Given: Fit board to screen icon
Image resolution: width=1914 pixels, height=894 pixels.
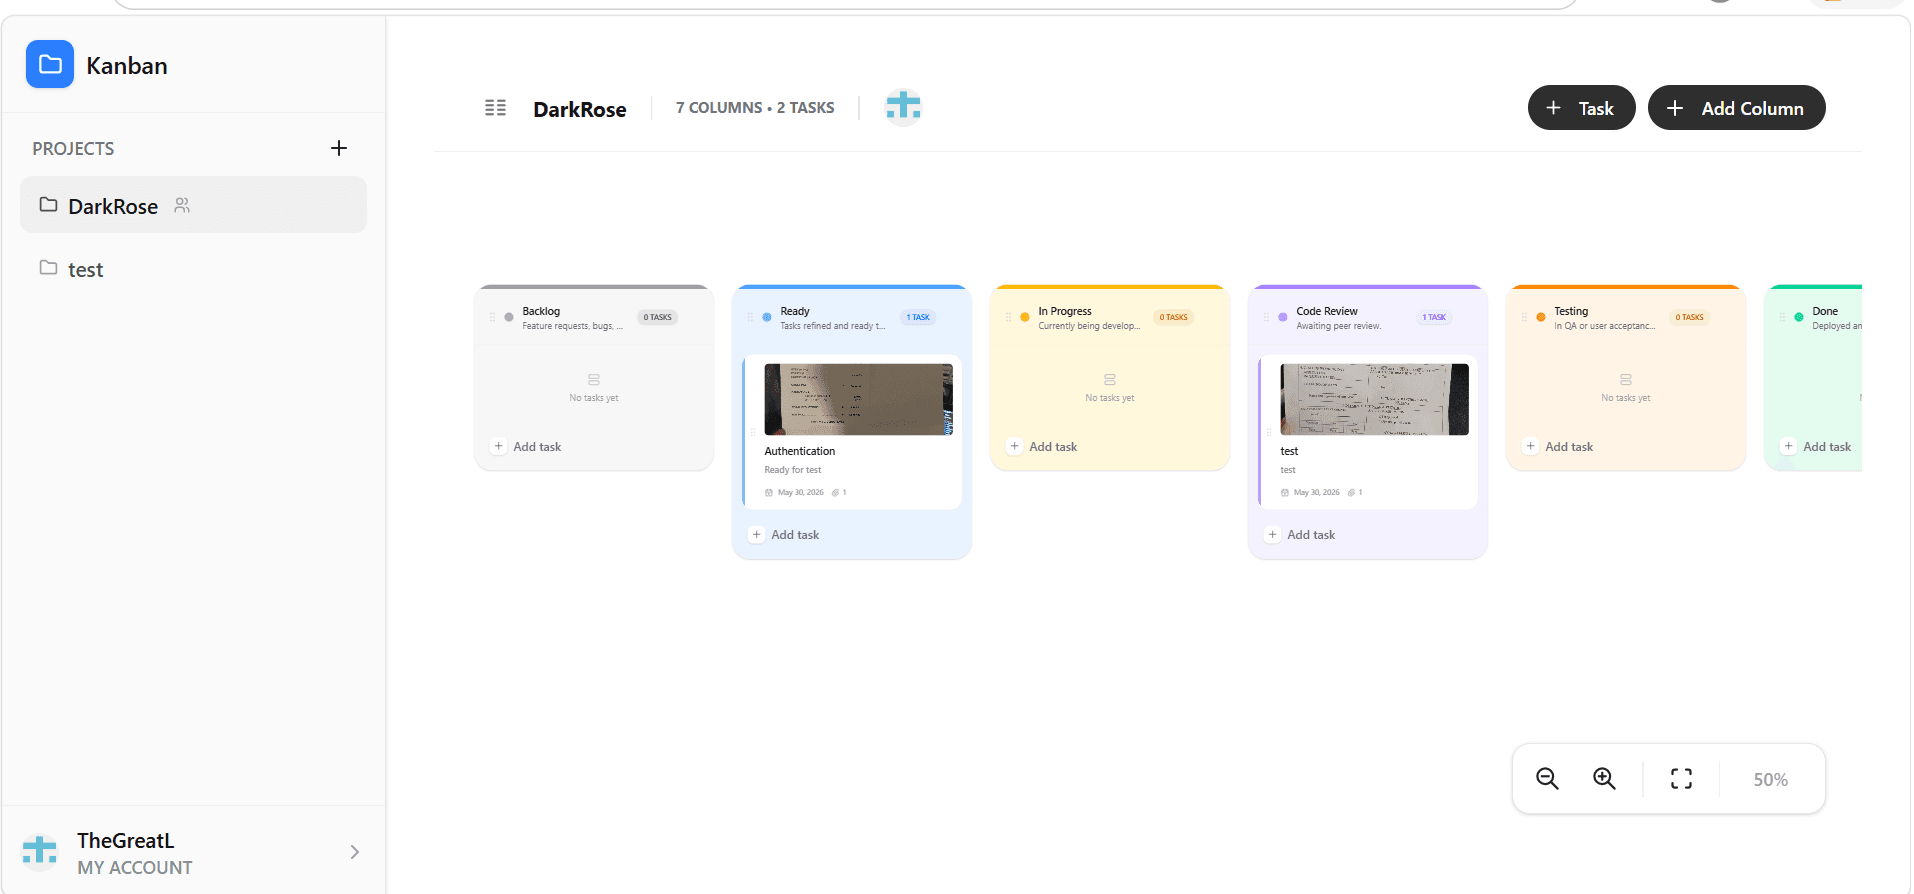Looking at the screenshot, I should pos(1681,778).
